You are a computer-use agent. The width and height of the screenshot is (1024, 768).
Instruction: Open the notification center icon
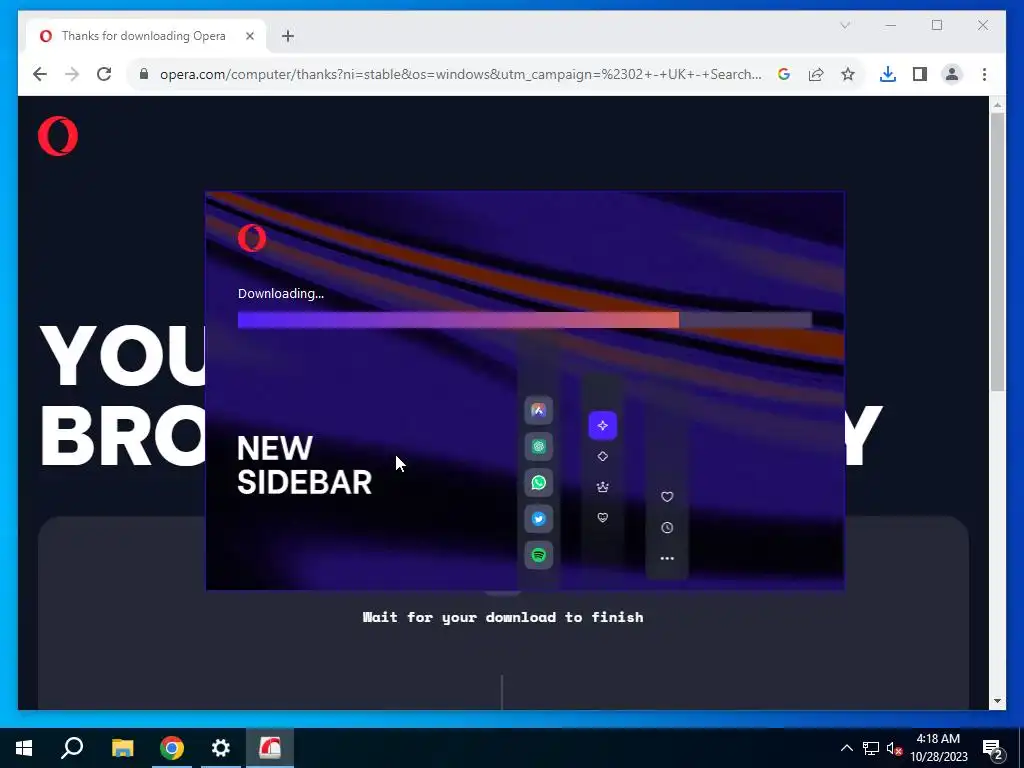tap(993, 749)
